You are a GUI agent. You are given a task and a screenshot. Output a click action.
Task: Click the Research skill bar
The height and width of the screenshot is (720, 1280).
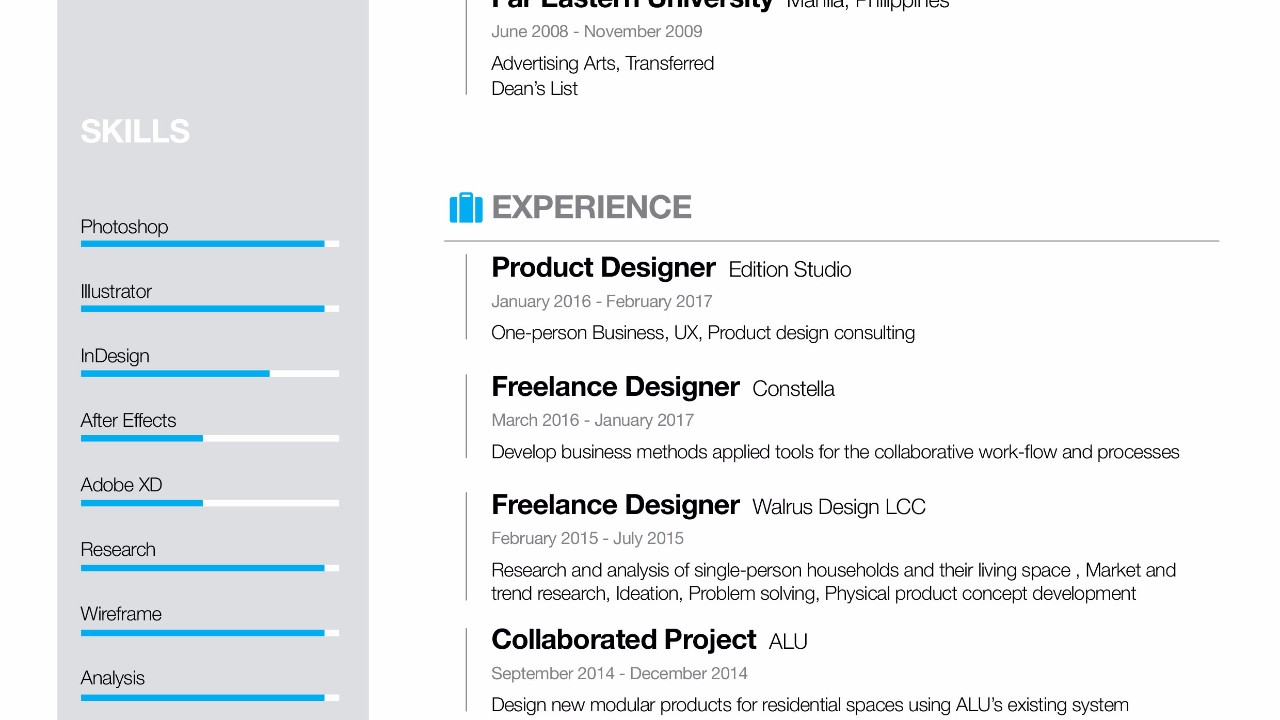(210, 568)
